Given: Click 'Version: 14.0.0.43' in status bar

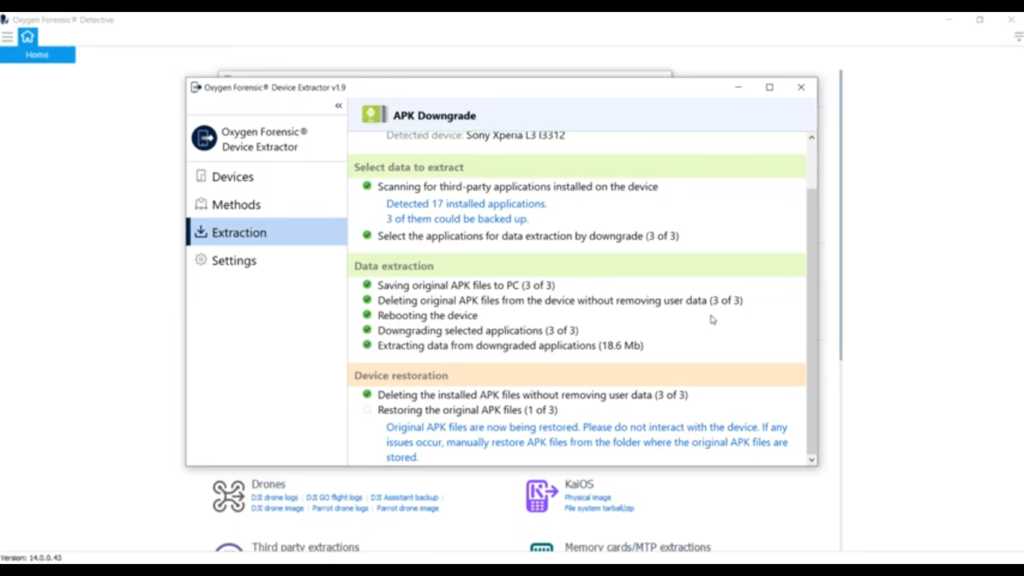Looking at the screenshot, I should point(31,558).
